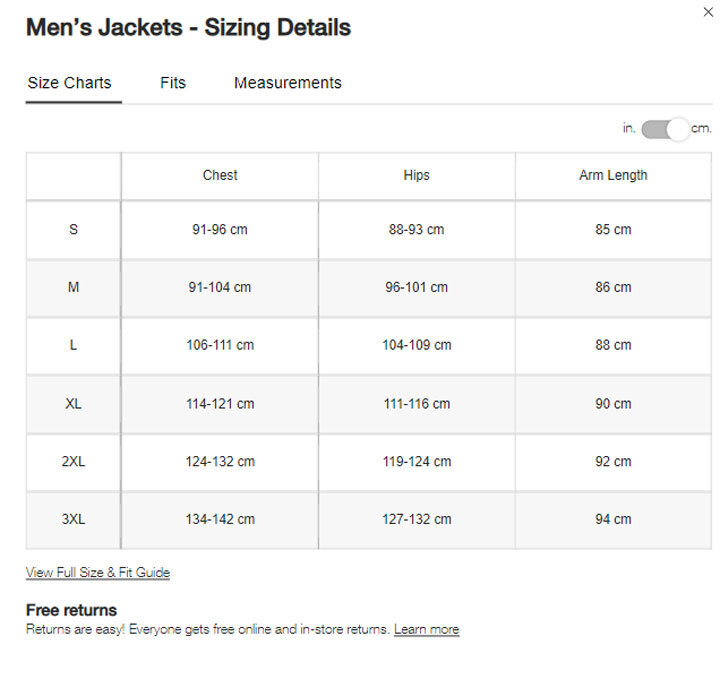Image resolution: width=720 pixels, height=679 pixels.
Task: Click the 'cm.' unit label
Action: coord(701,129)
